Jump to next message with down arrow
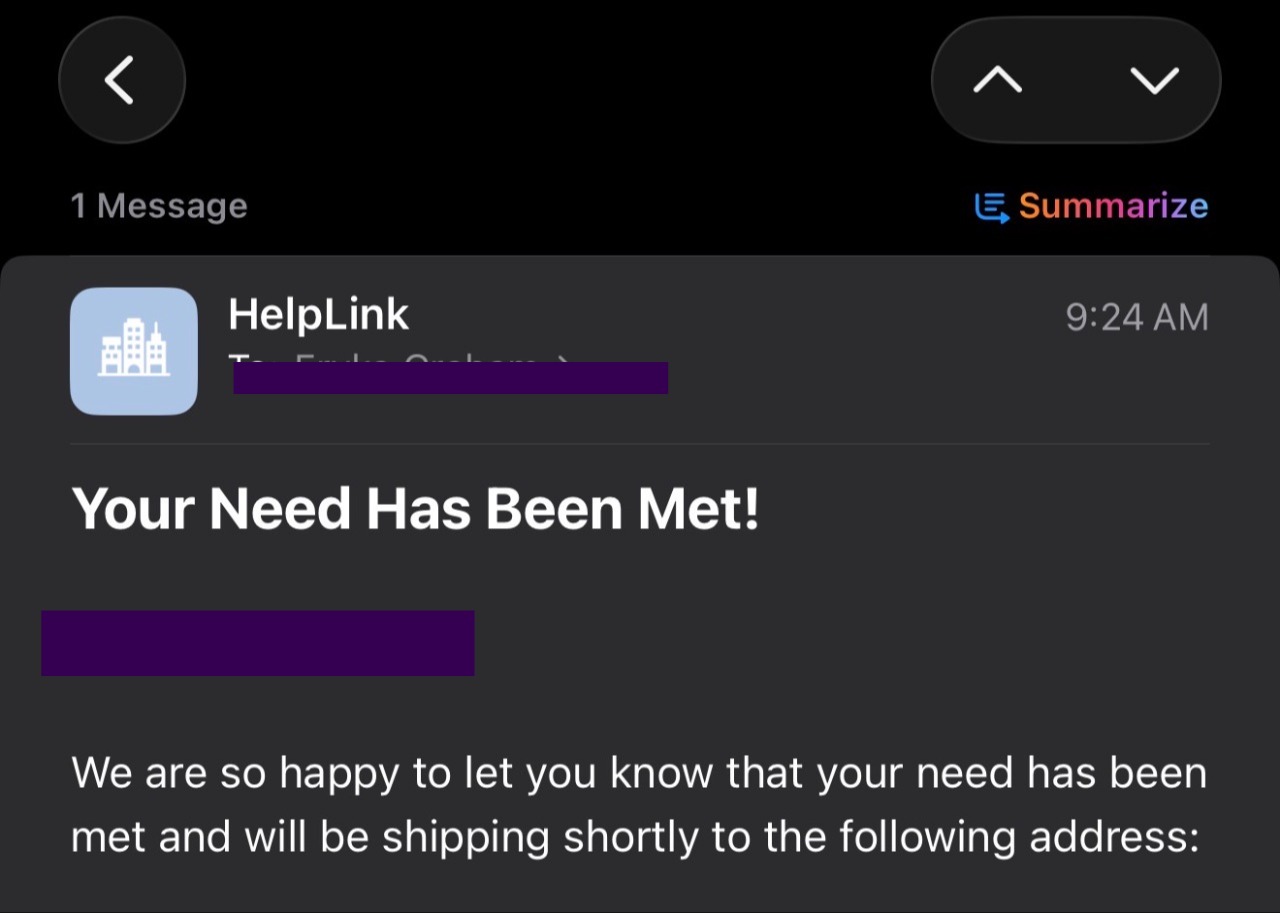The image size is (1280, 913). pos(1155,80)
